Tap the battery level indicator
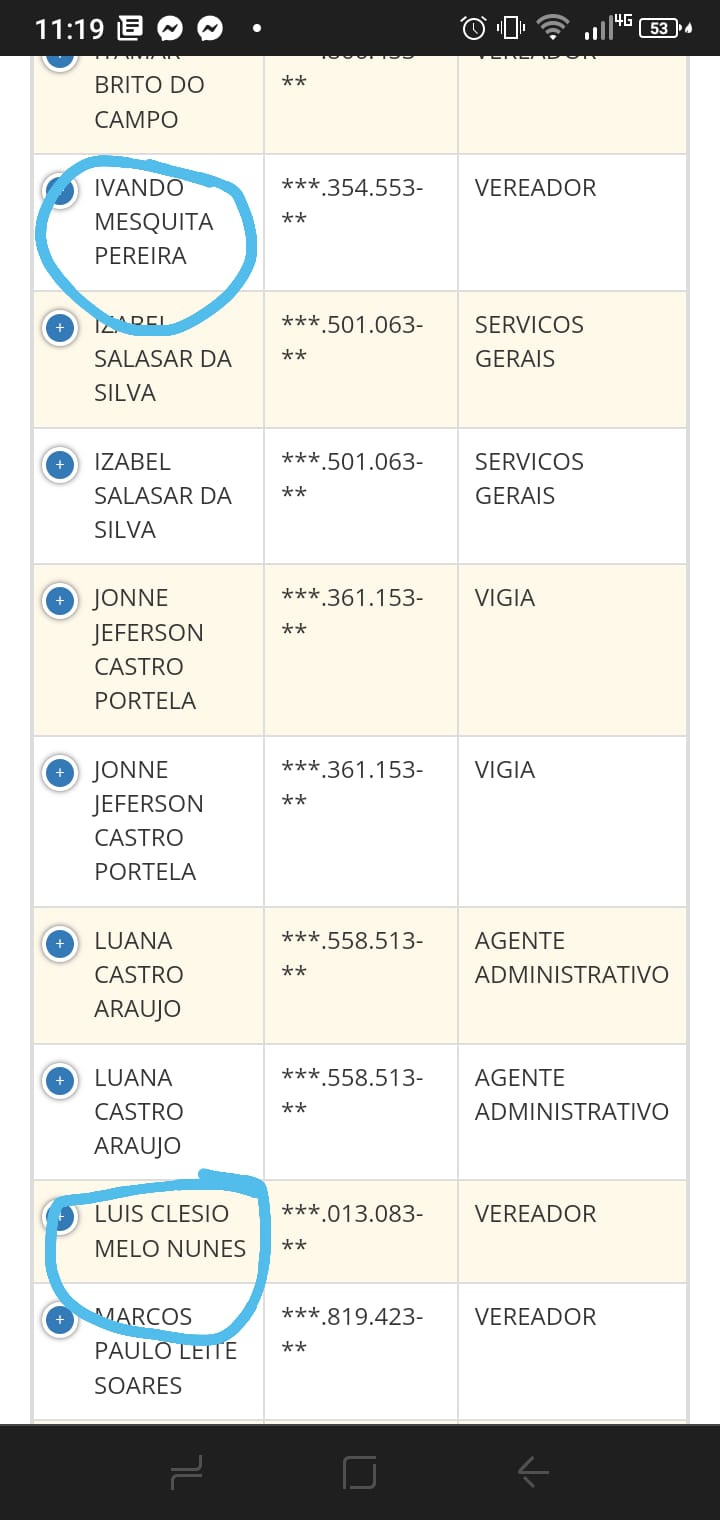 [660, 28]
